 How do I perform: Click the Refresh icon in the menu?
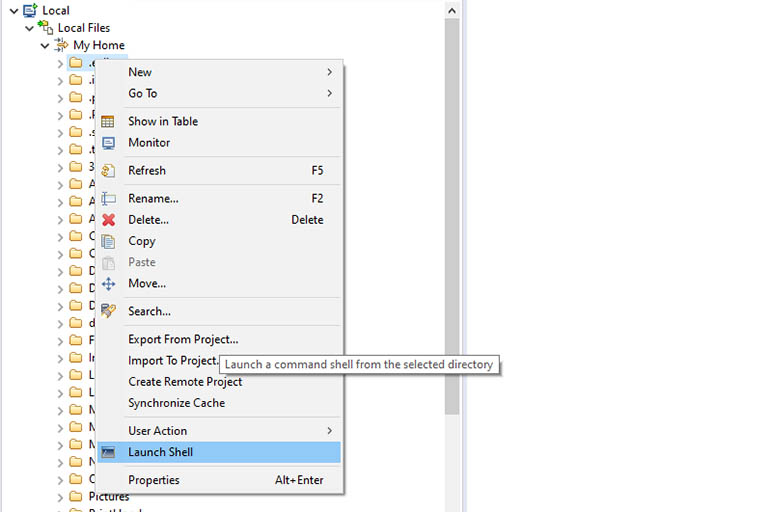[108, 171]
